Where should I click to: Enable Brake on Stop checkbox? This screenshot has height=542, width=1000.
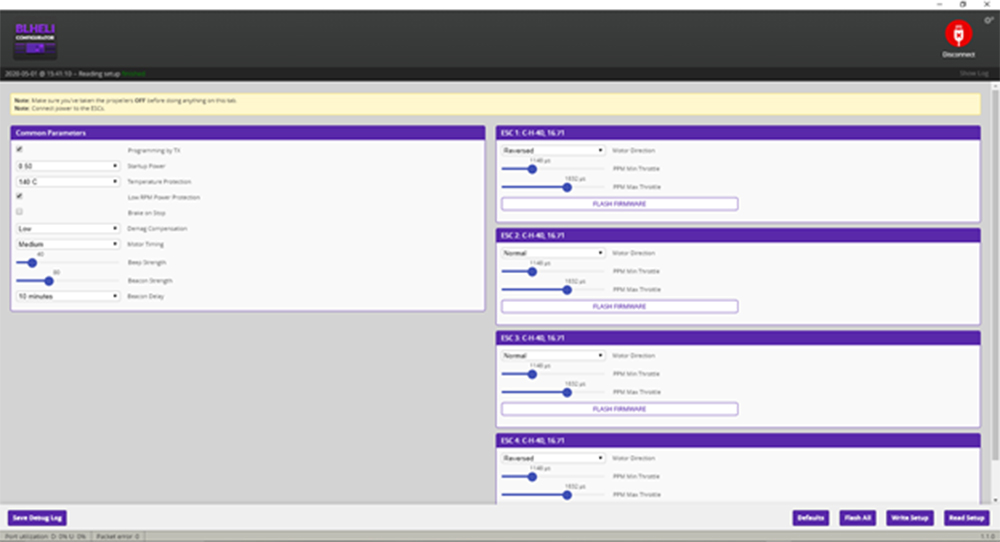(19, 212)
